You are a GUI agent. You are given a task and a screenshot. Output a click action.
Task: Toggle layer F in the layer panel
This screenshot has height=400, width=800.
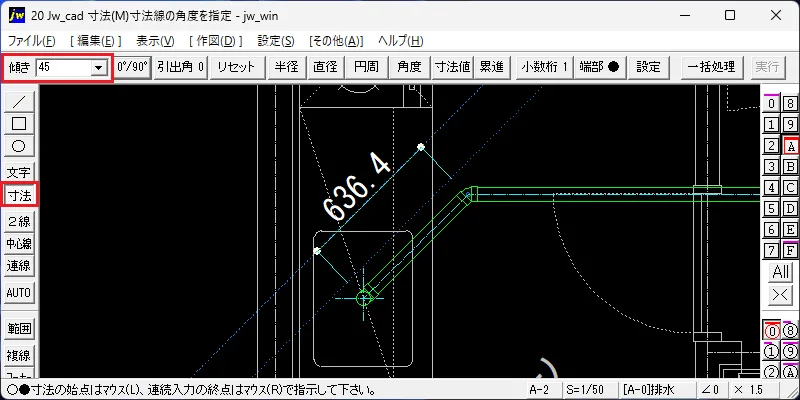point(790,251)
